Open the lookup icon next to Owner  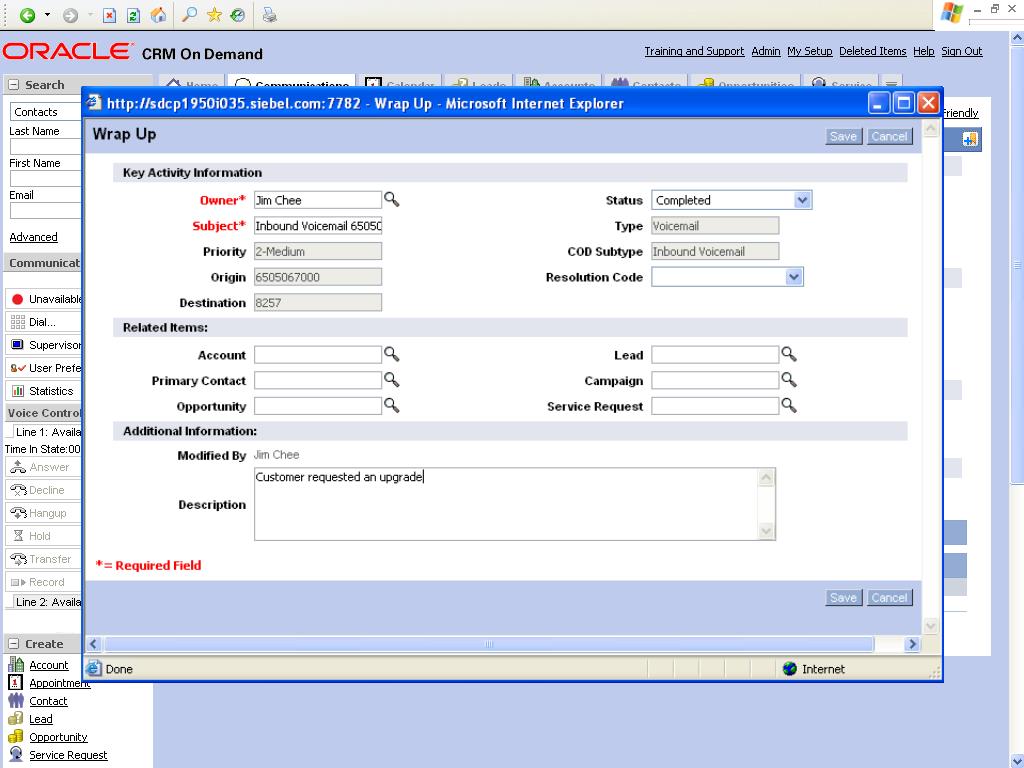[391, 199]
